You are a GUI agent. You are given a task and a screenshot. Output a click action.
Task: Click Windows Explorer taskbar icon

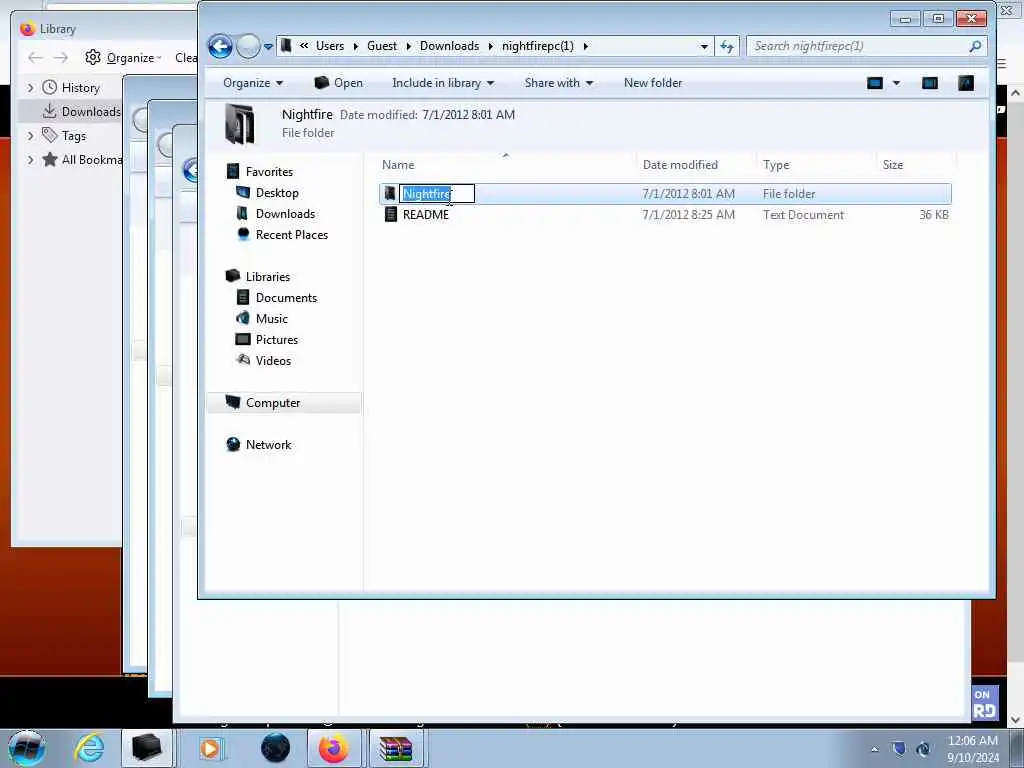(147, 748)
